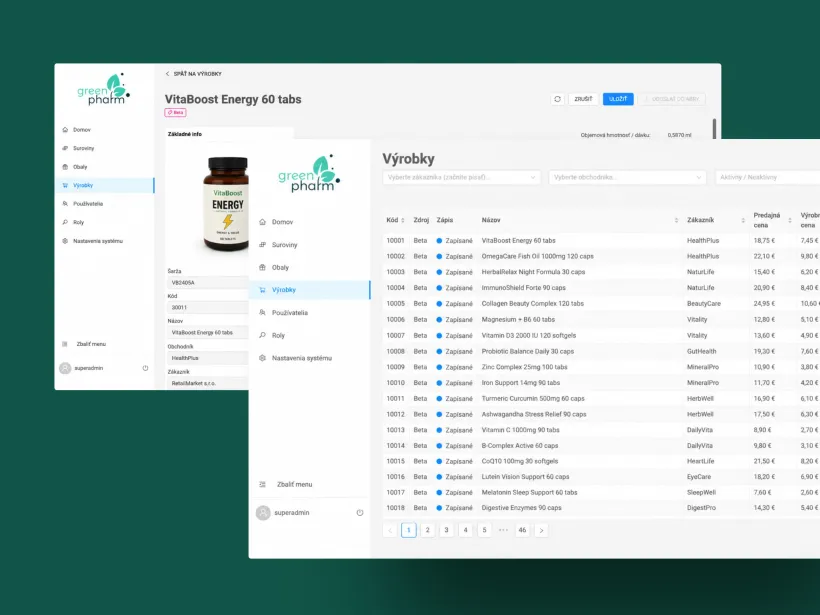
Task: Click the logout power icon beside superadmin in front window
Action: click(360, 512)
